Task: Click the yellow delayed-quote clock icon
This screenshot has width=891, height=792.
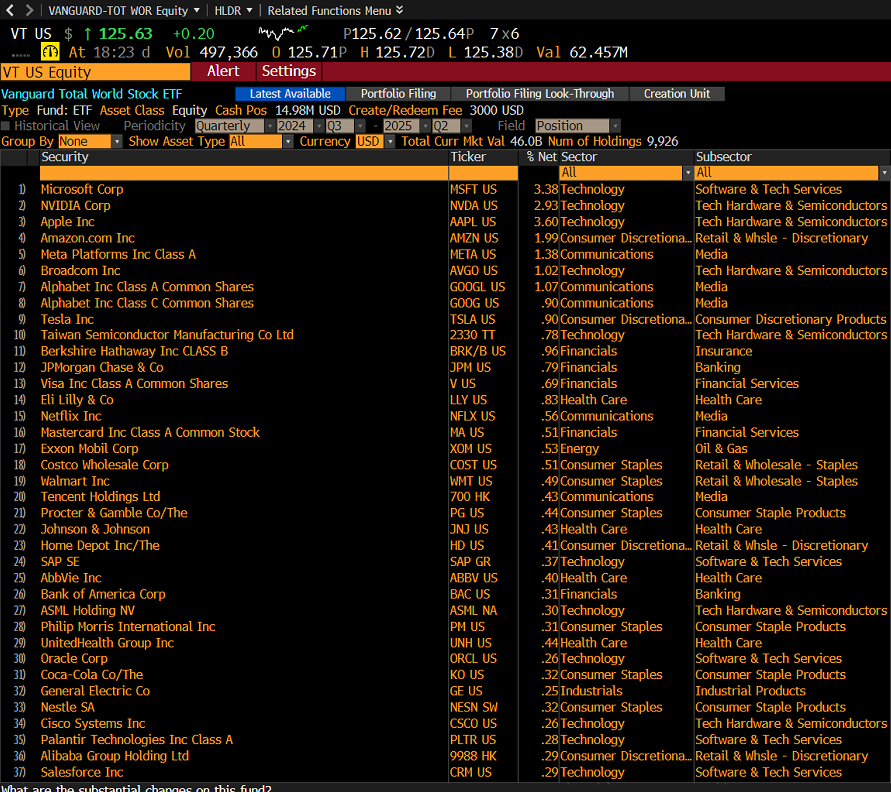Action: 50,52
